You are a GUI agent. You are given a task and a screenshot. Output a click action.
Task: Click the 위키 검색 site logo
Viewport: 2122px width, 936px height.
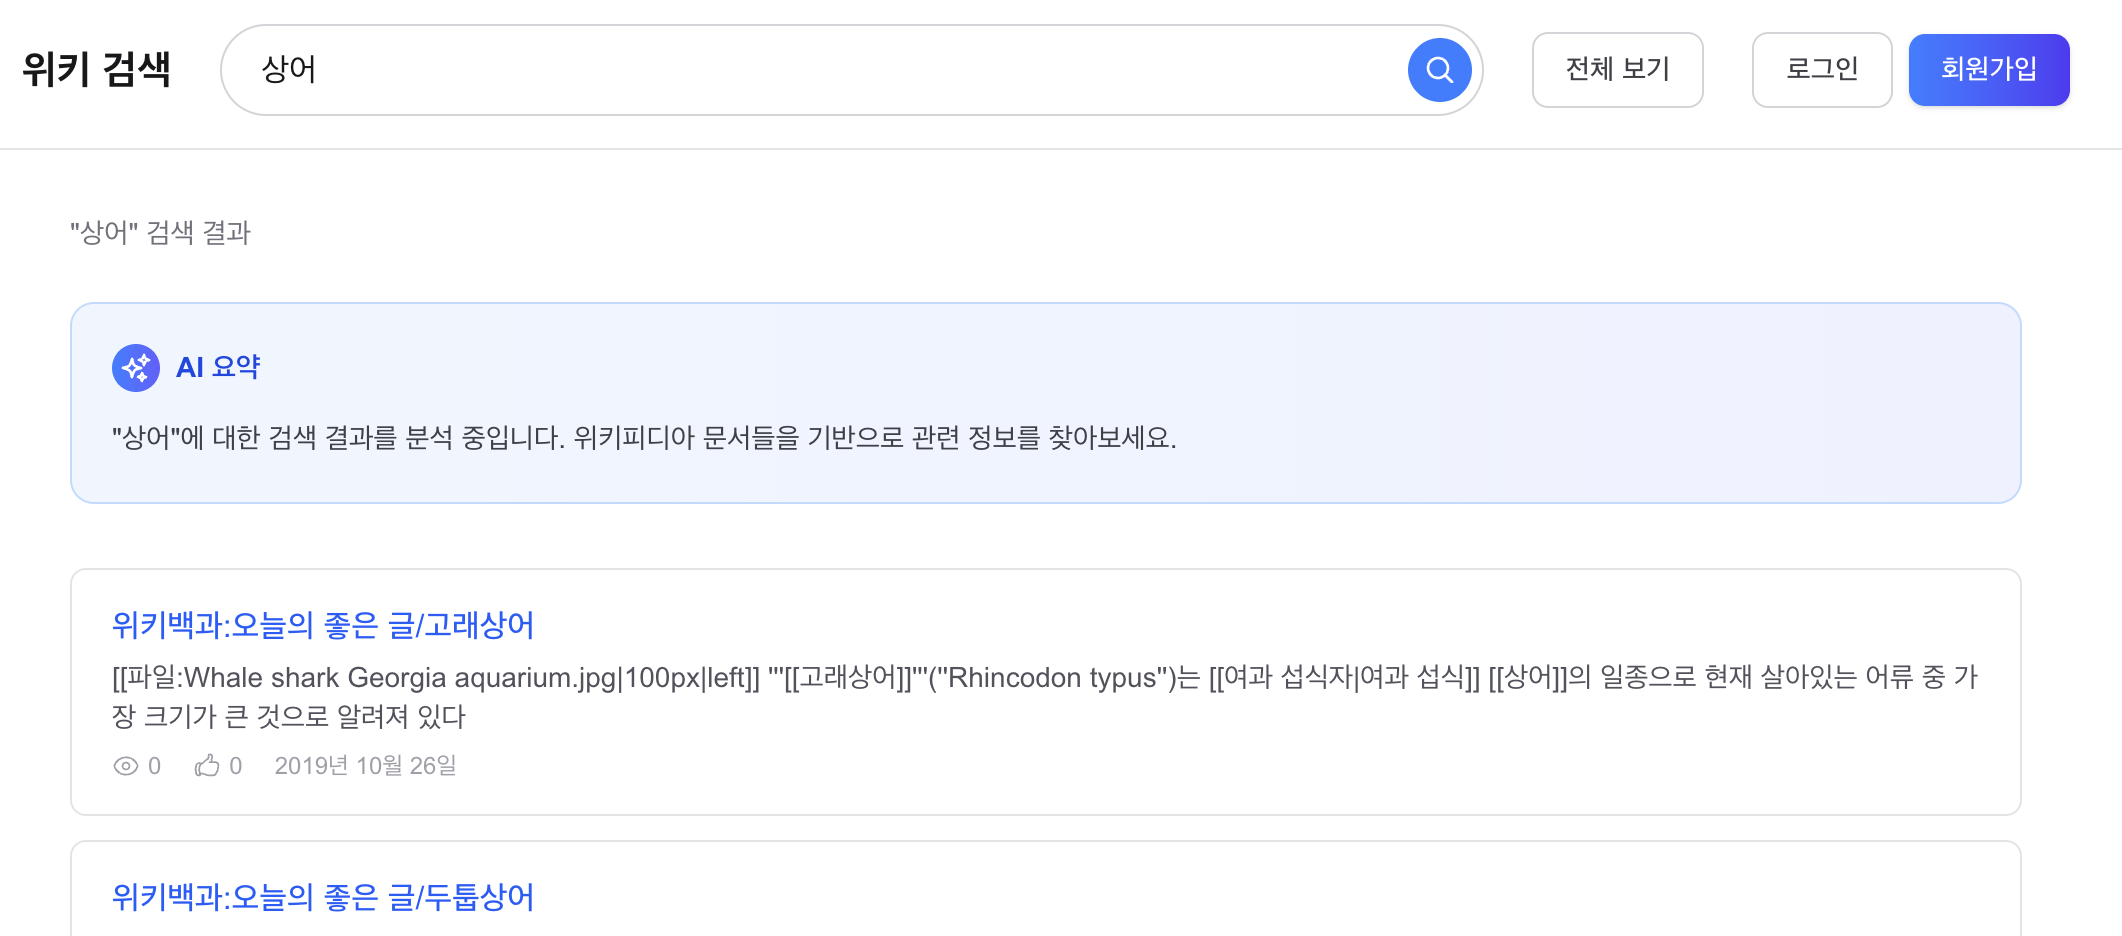[97, 69]
